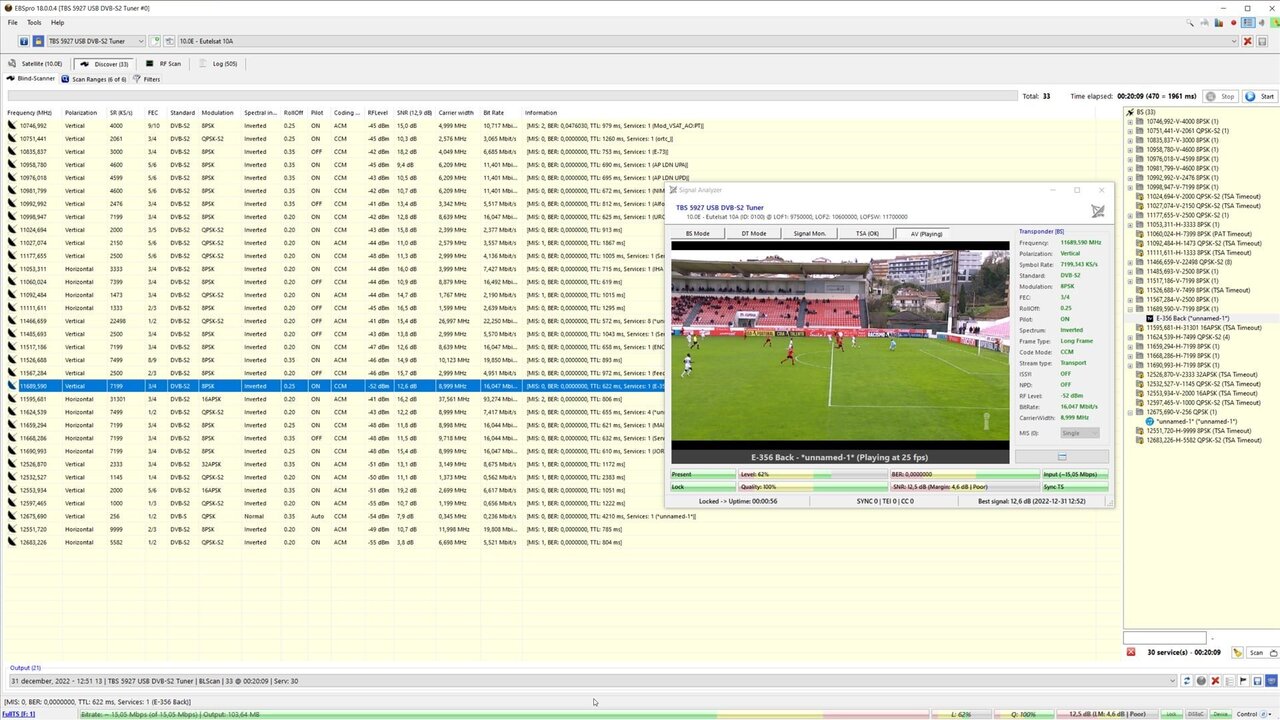Toggle the blue lock icon on the toolbar
This screenshot has height=720, width=1280.
tap(38, 41)
